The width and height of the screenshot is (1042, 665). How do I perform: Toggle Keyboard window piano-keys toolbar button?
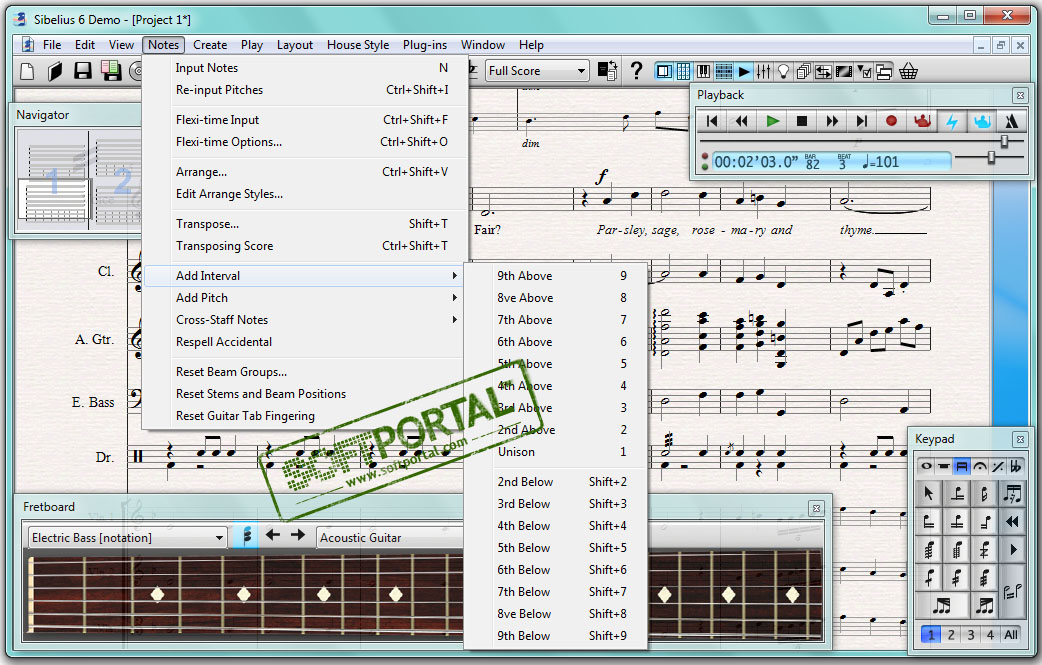[703, 71]
